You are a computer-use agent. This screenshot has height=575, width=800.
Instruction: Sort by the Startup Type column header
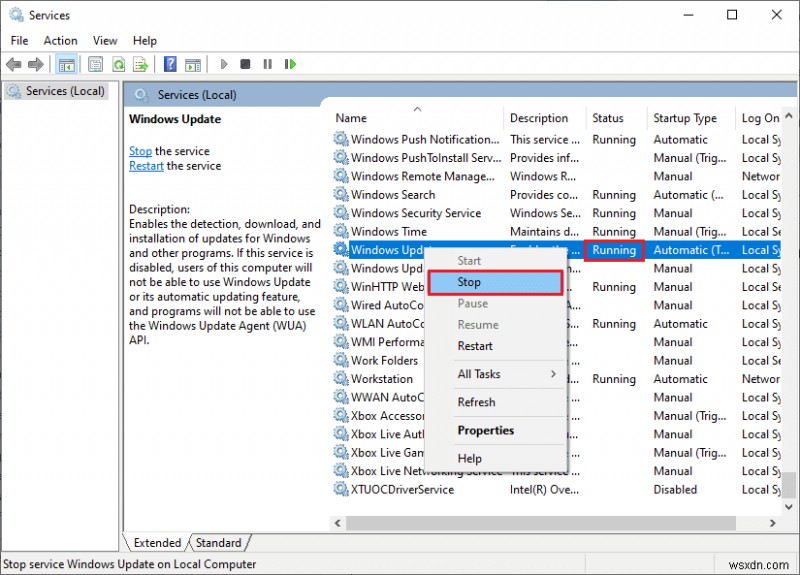coord(684,118)
